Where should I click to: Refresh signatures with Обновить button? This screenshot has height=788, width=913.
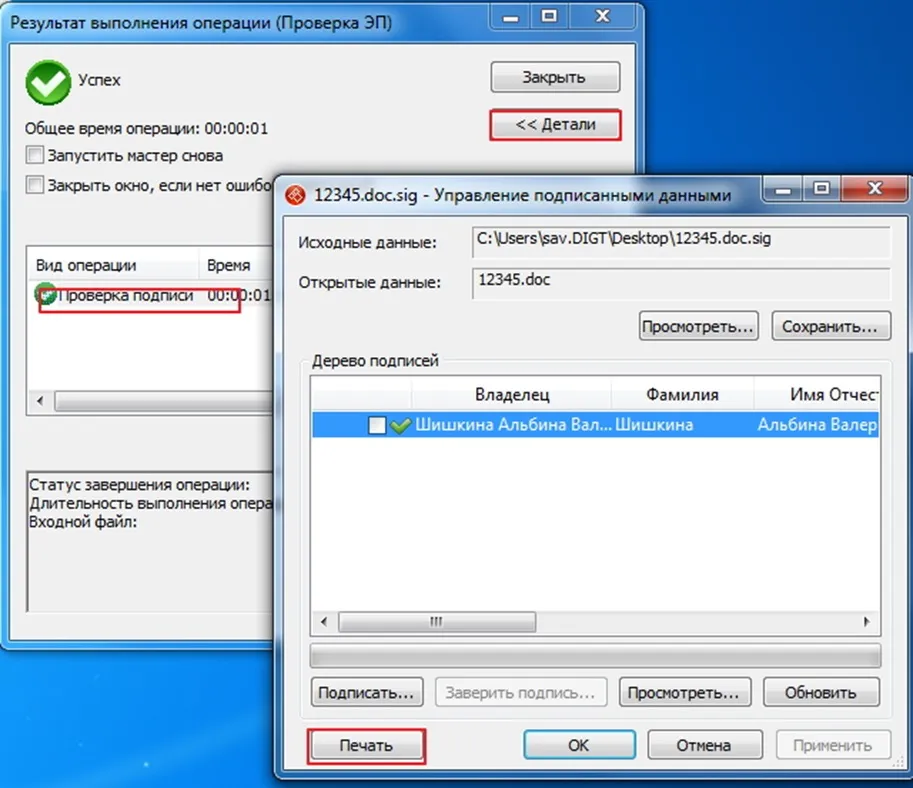coord(820,692)
